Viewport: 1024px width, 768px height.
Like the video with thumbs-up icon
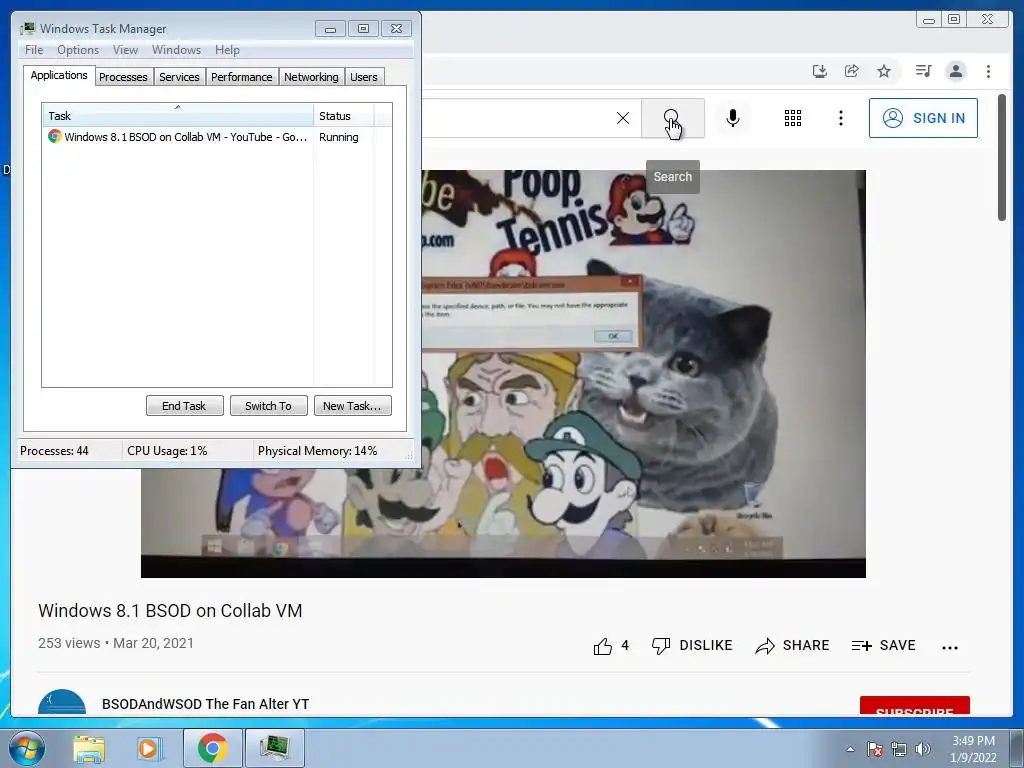point(603,646)
